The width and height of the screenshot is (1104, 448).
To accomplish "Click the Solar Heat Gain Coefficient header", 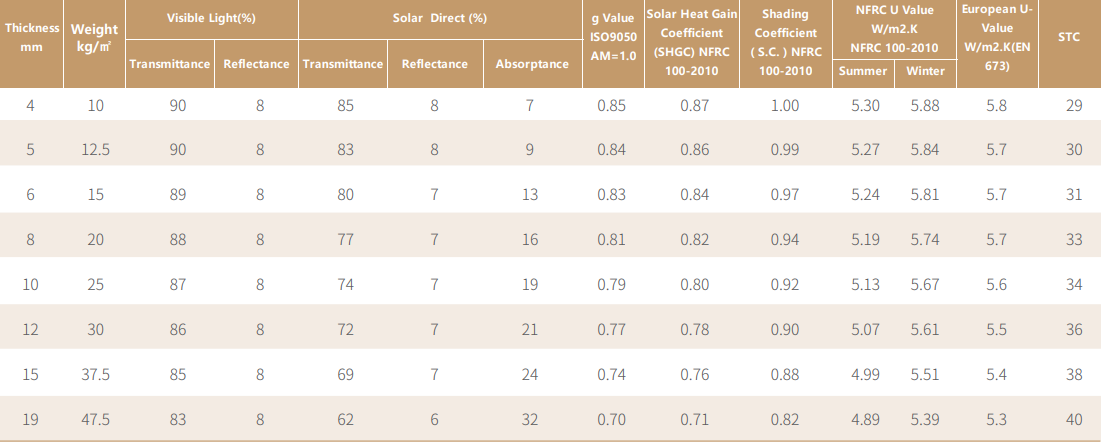I will tap(690, 44).
